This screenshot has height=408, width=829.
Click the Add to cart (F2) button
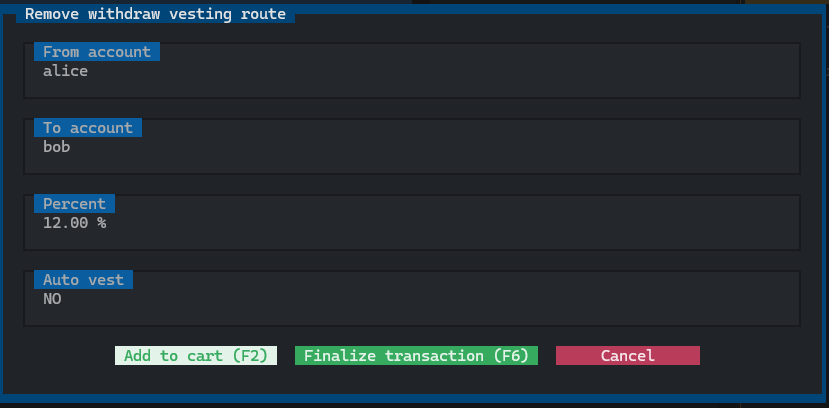pyautogui.click(x=196, y=356)
